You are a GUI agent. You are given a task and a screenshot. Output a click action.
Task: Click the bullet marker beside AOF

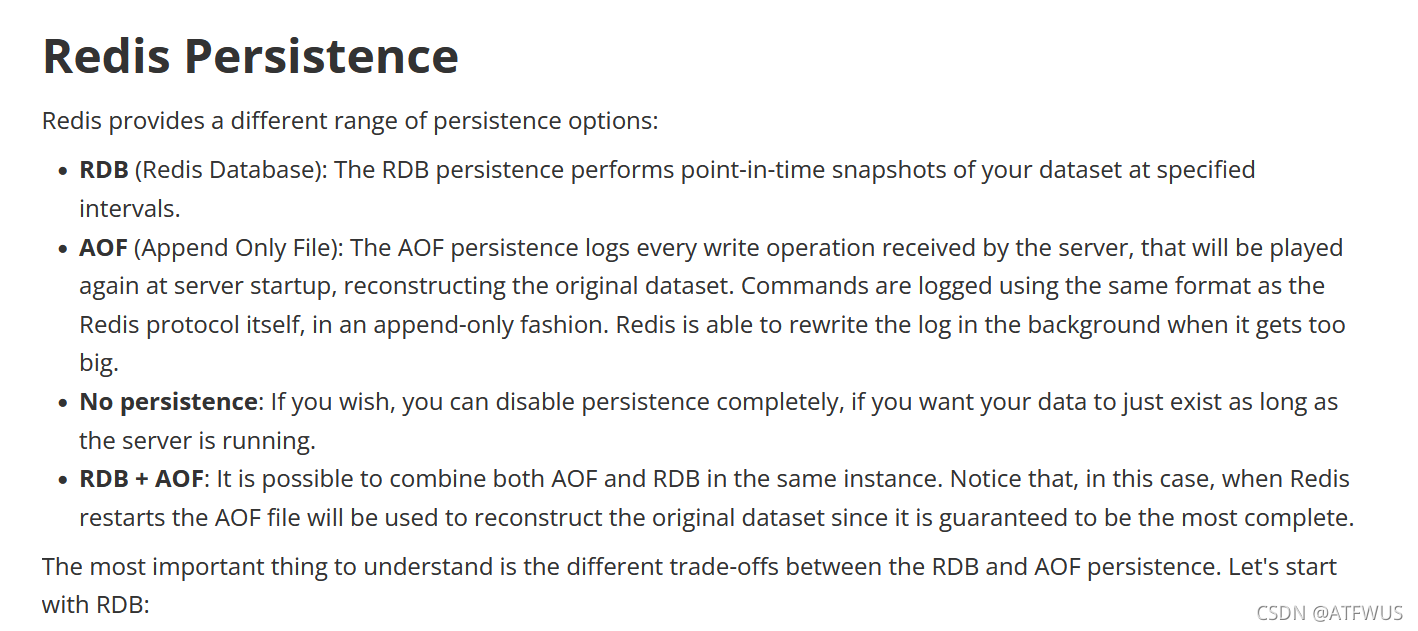coord(63,248)
